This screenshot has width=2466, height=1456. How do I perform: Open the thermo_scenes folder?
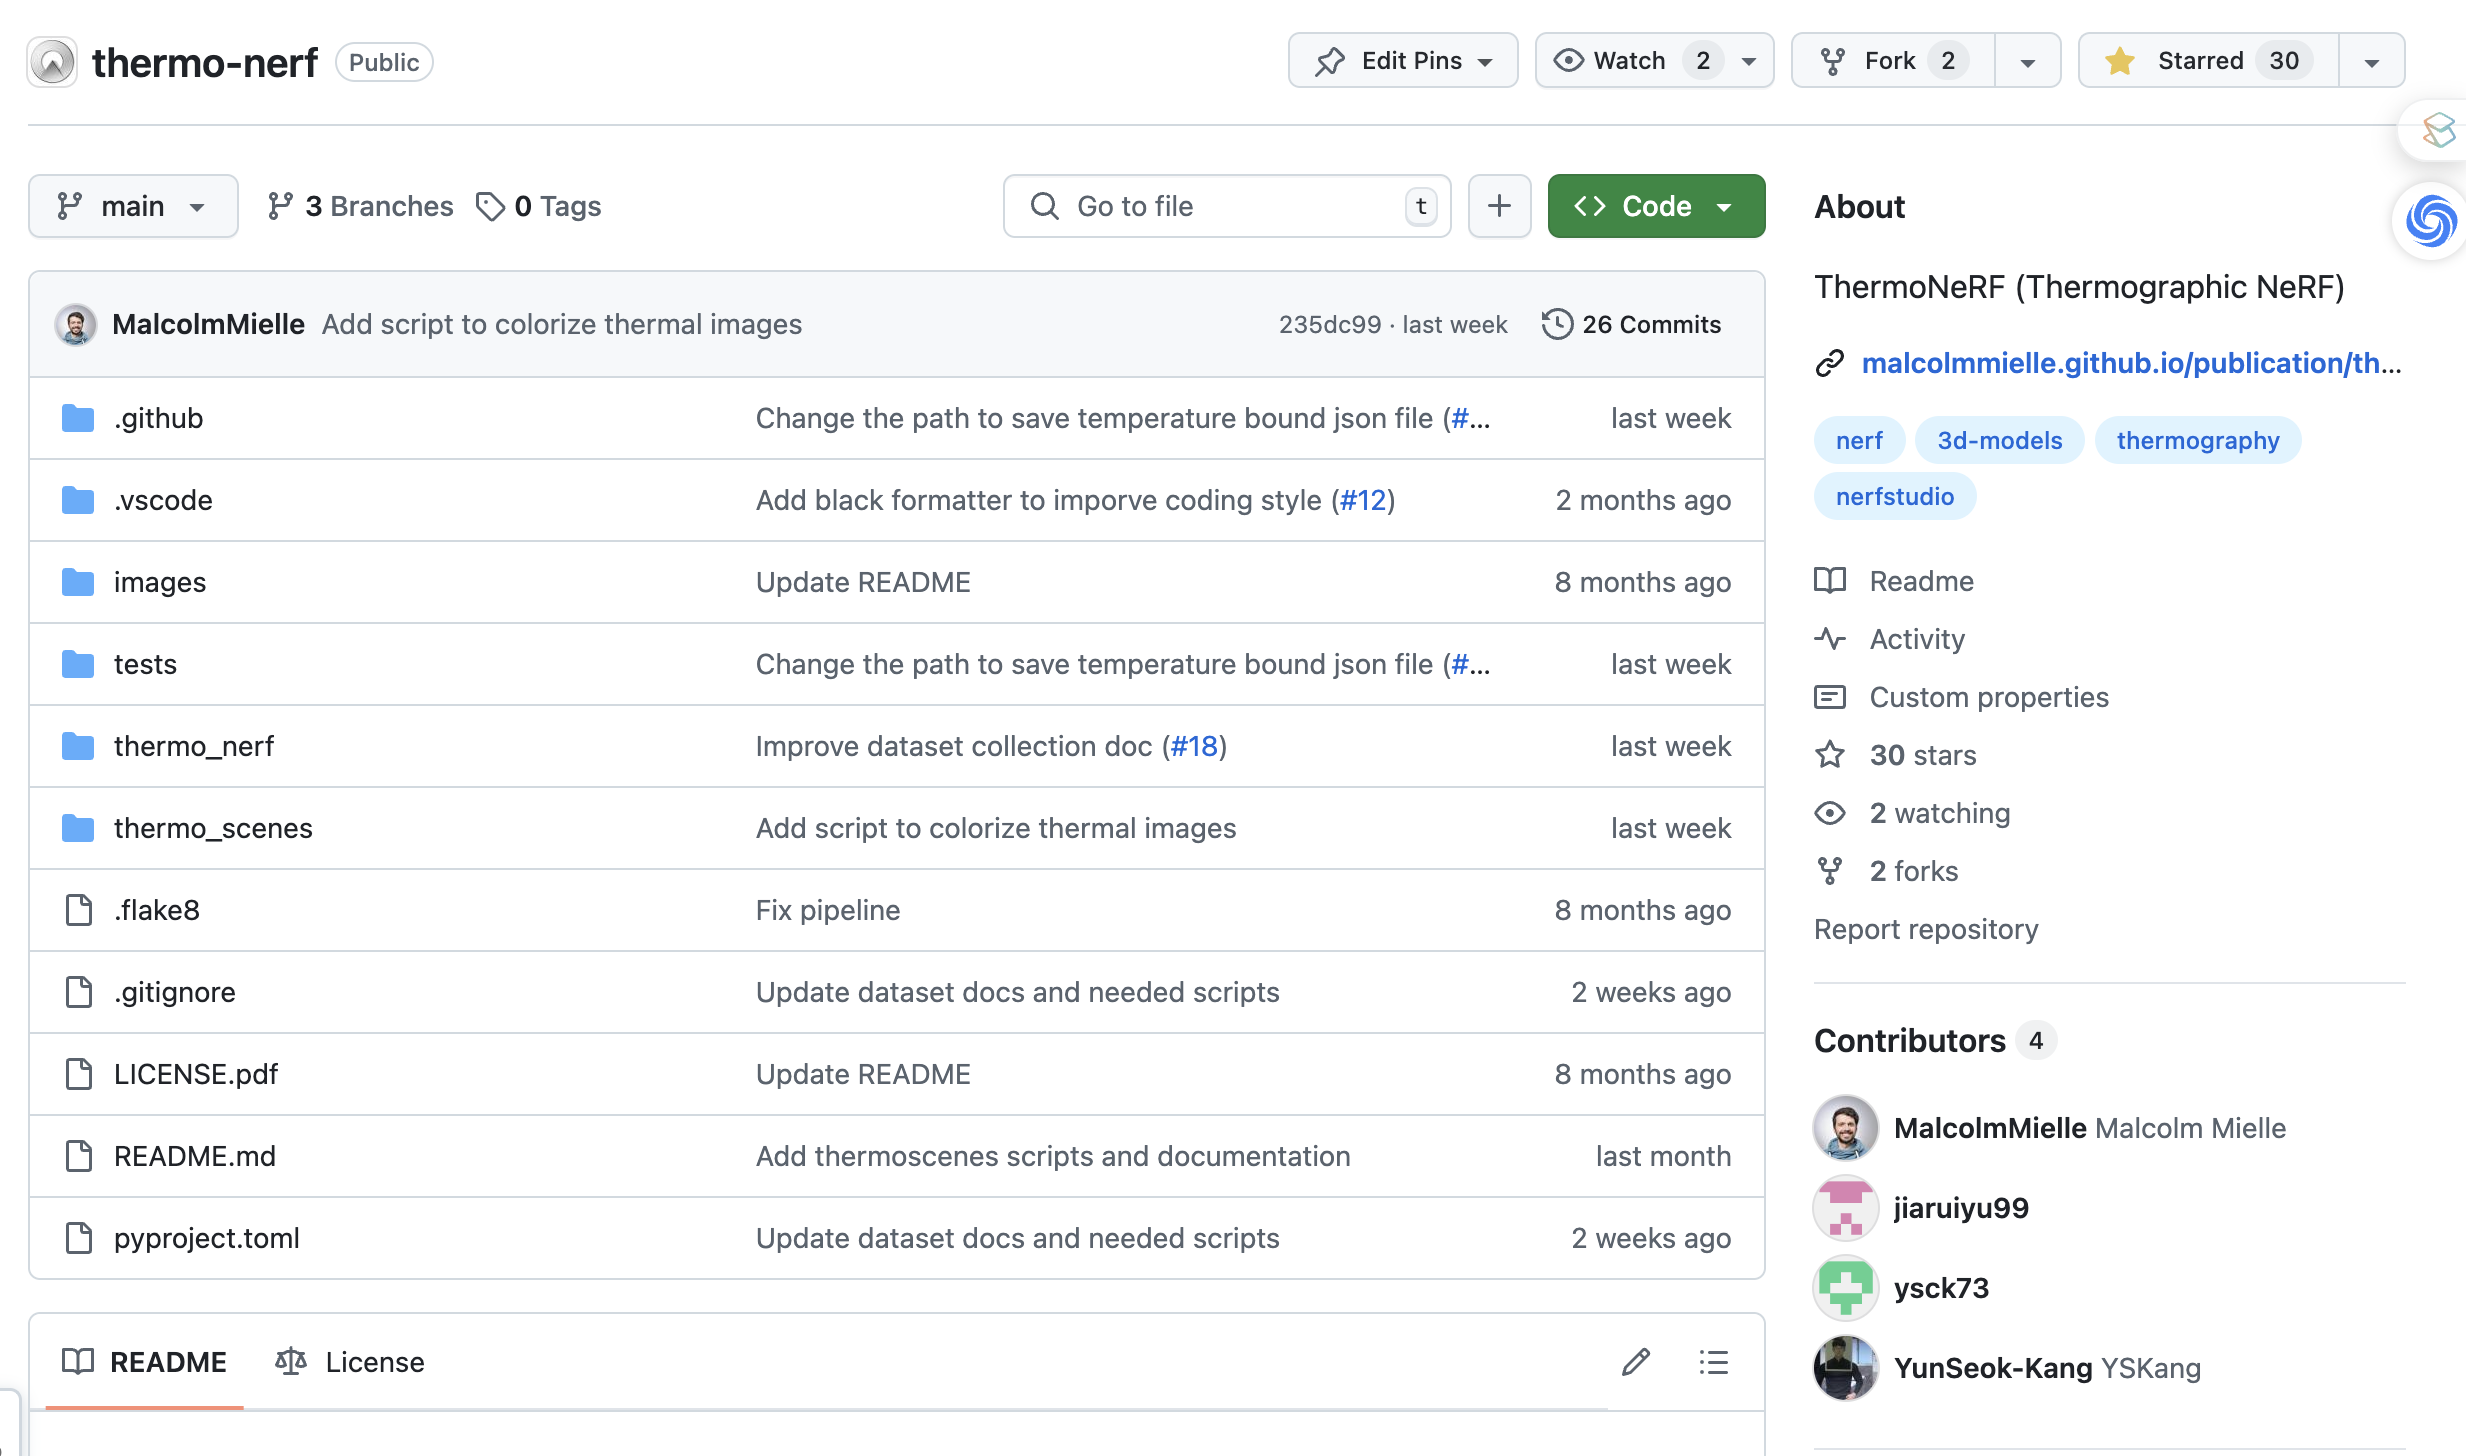213,828
